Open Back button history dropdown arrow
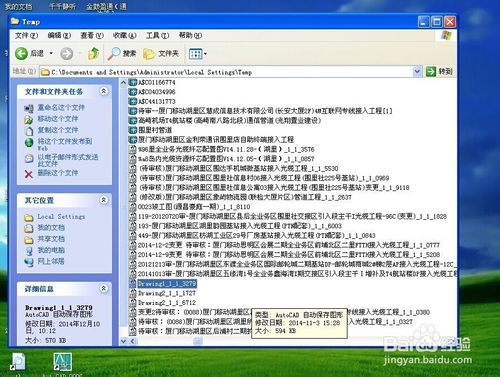This screenshot has height=377, width=500. [51, 53]
